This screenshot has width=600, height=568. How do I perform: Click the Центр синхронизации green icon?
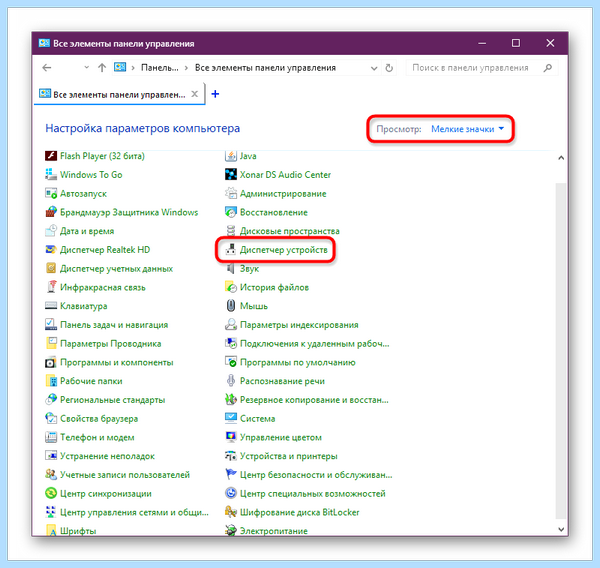51,493
